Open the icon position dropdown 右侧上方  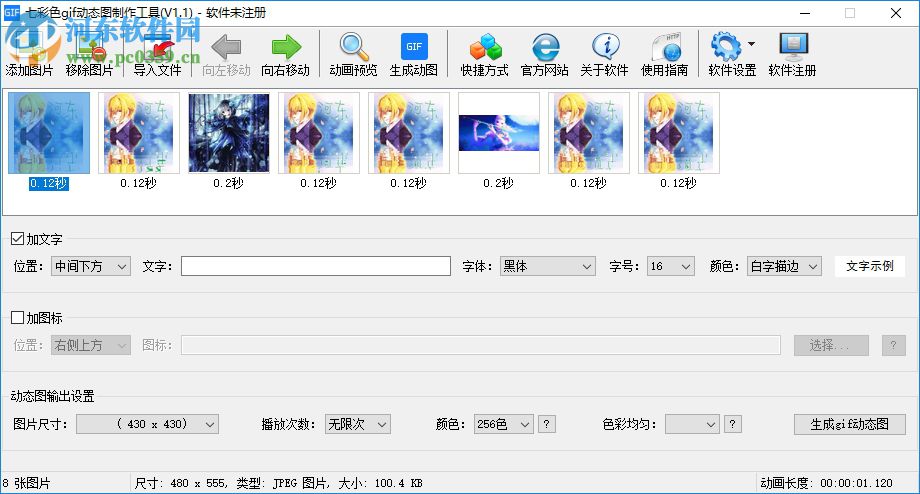(x=91, y=345)
